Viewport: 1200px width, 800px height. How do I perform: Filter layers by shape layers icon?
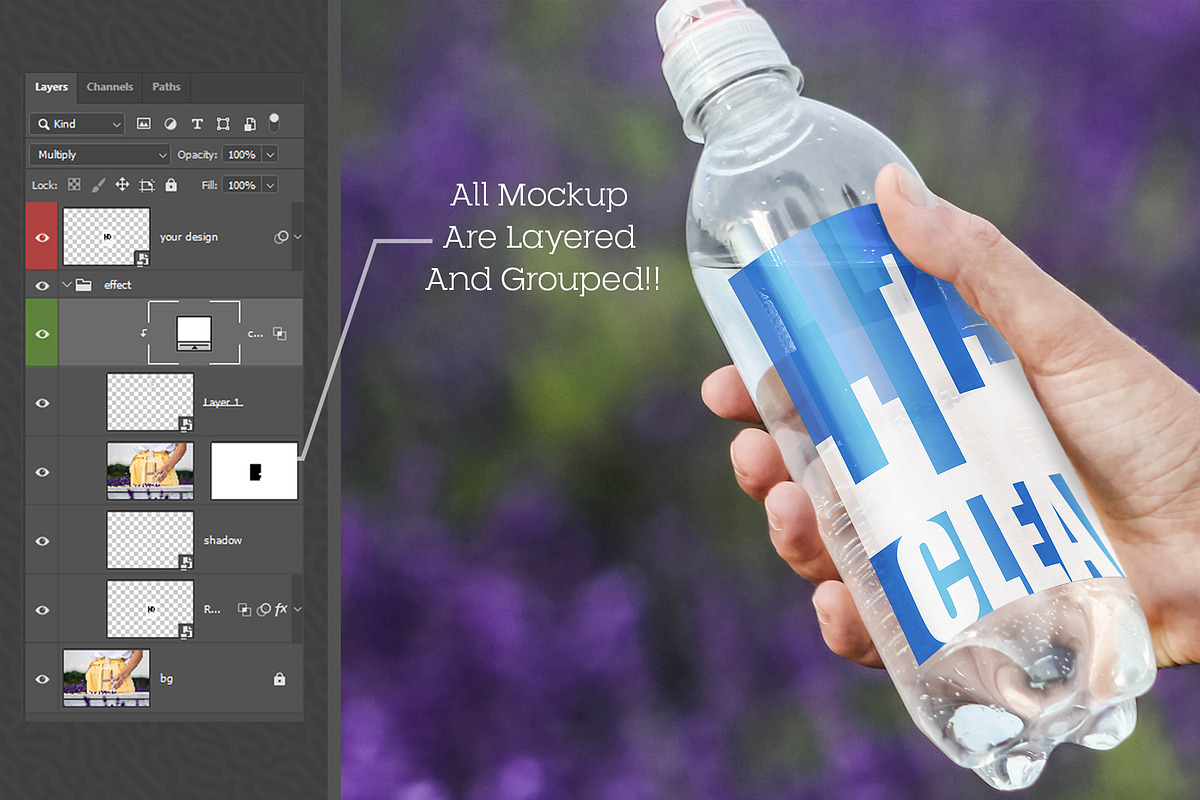coord(223,124)
